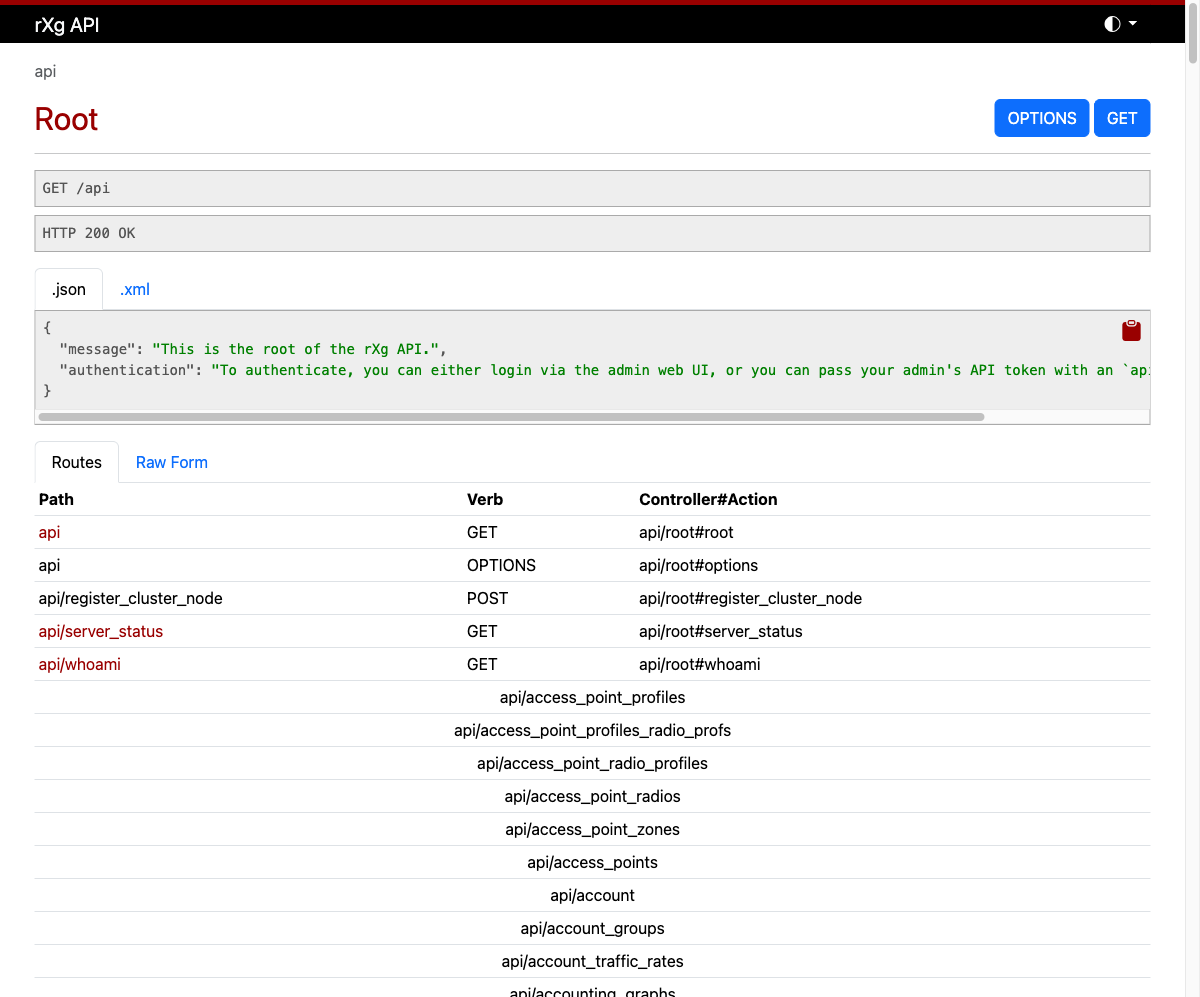Viewport: 1200px width, 997px height.
Task: Click the HTTP 200 OK status box
Action: tap(592, 233)
